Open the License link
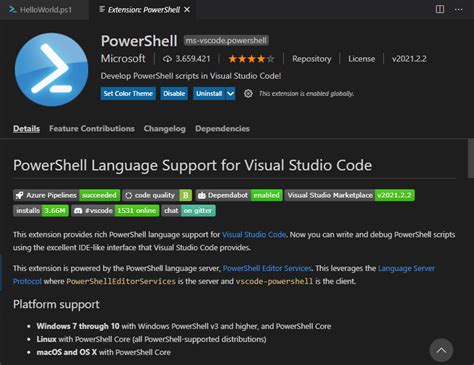This screenshot has width=474, height=365. (362, 59)
